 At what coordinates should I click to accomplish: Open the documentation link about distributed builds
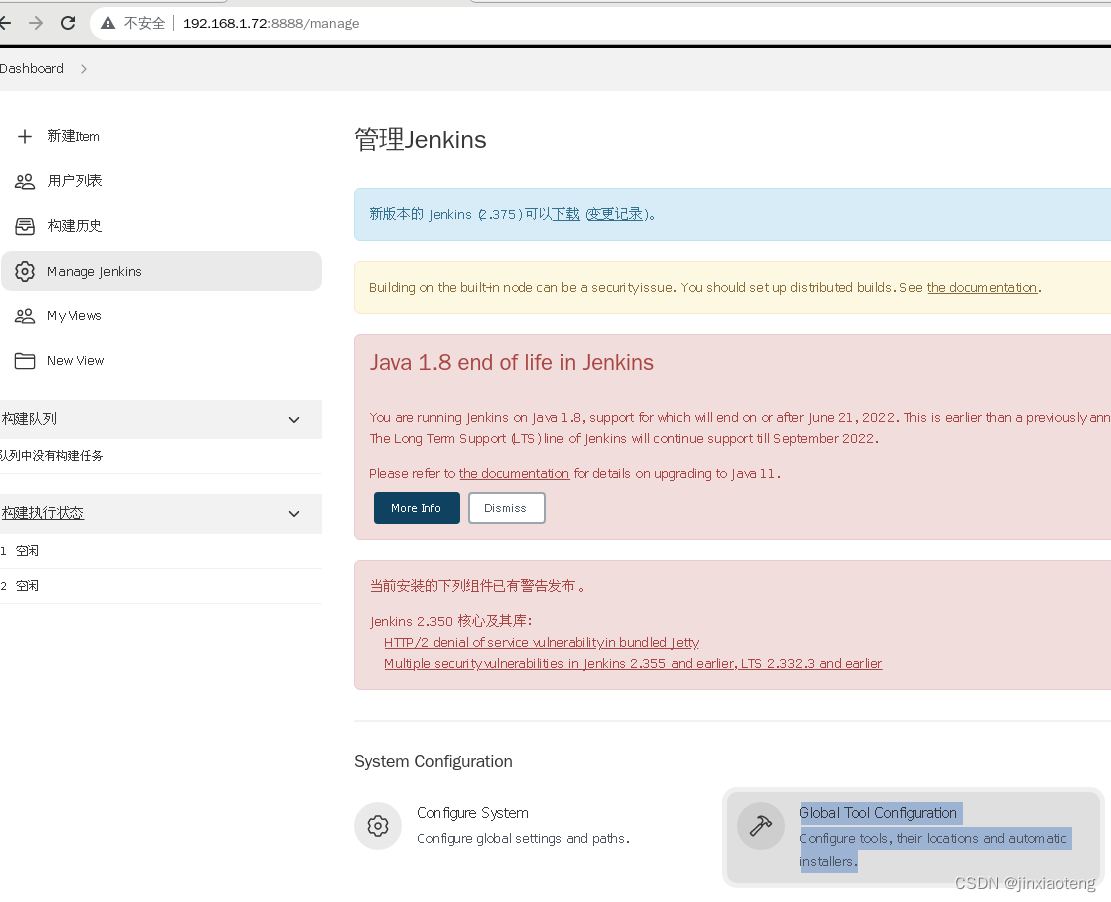tap(982, 288)
